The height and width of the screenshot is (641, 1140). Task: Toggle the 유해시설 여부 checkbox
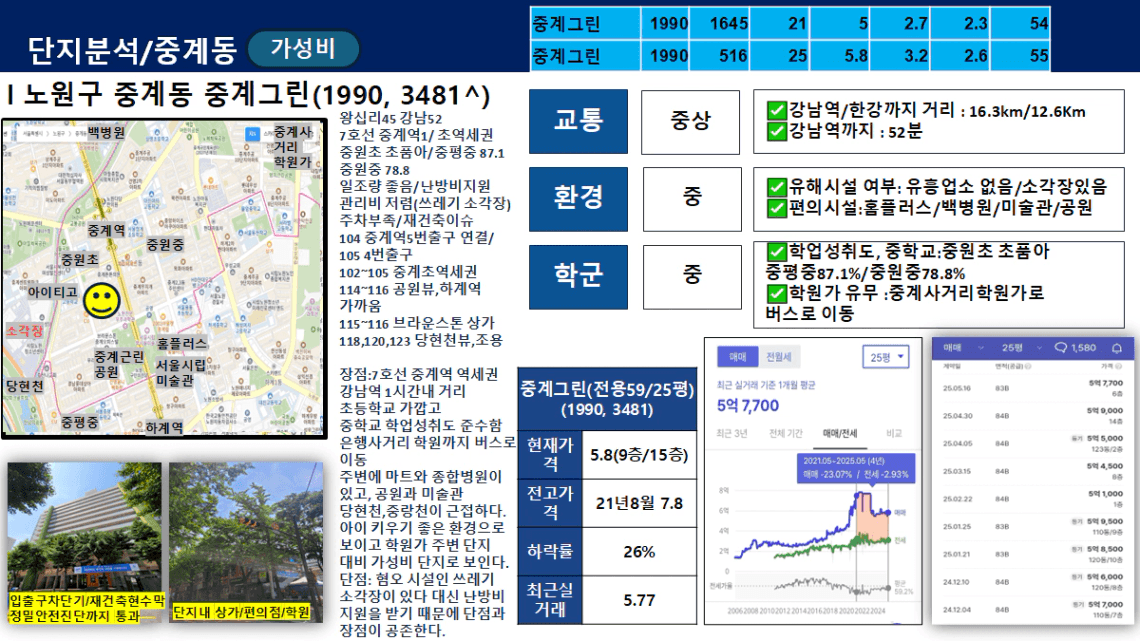pos(776,188)
